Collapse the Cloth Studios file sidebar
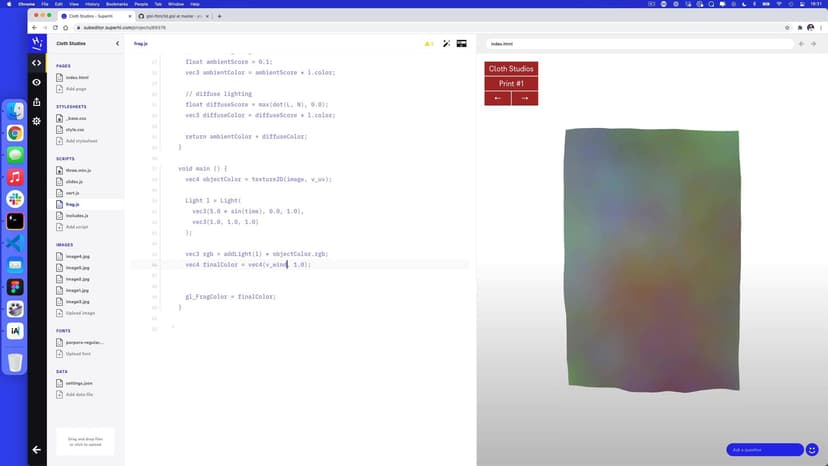Viewport: 828px width, 466px height. coord(117,44)
